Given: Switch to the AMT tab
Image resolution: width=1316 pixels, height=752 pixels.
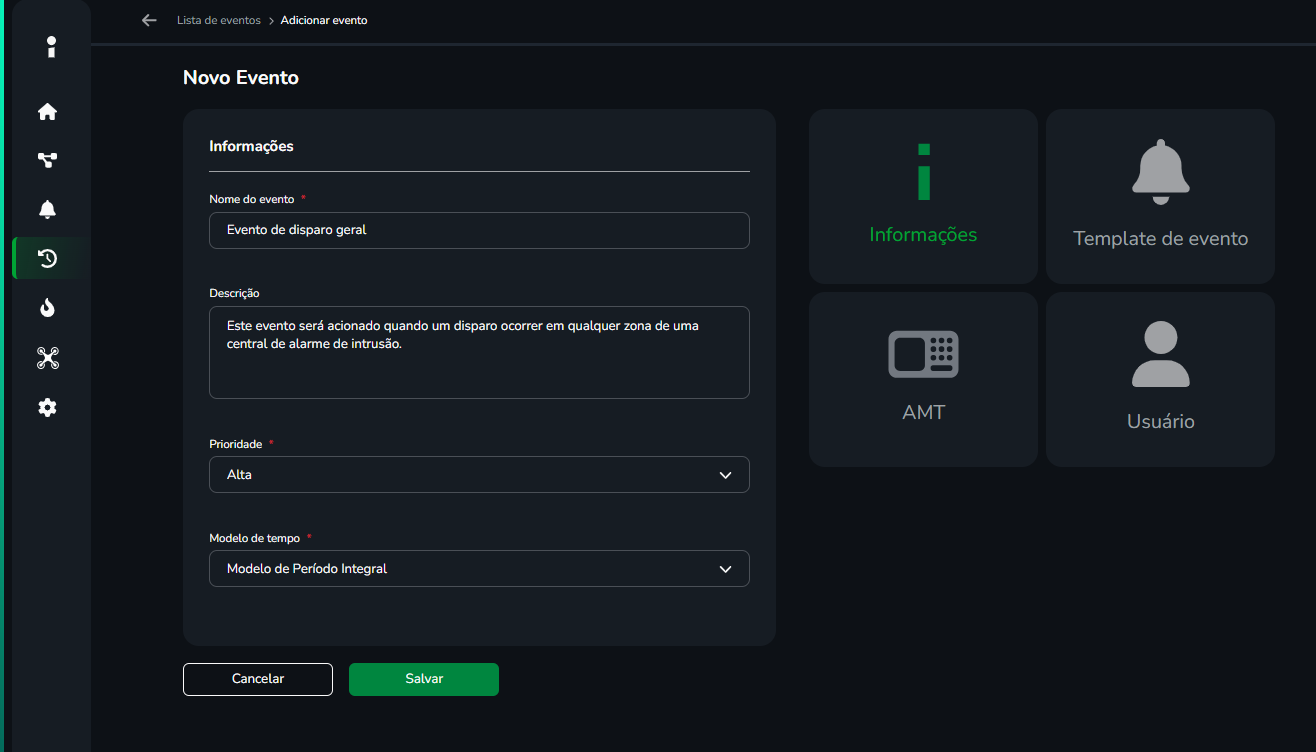Looking at the screenshot, I should pos(923,379).
